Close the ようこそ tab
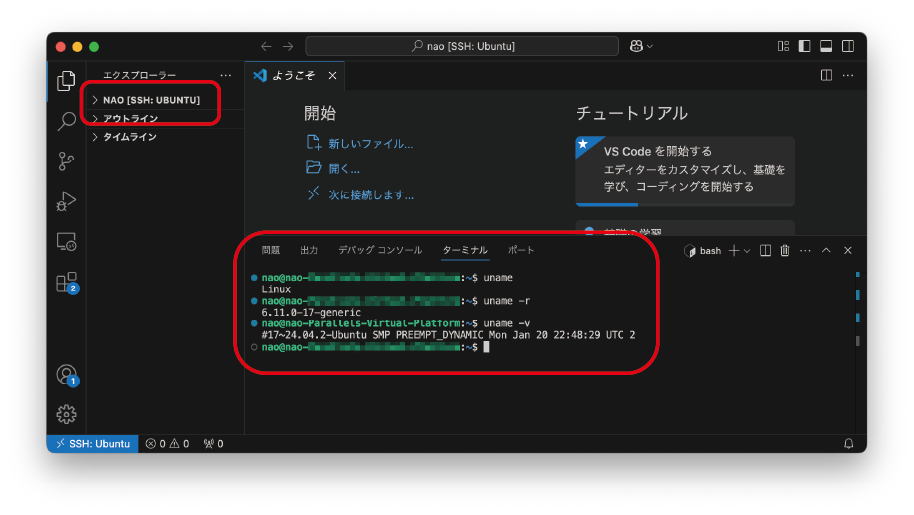The width and height of the screenshot is (914, 515). [332, 76]
